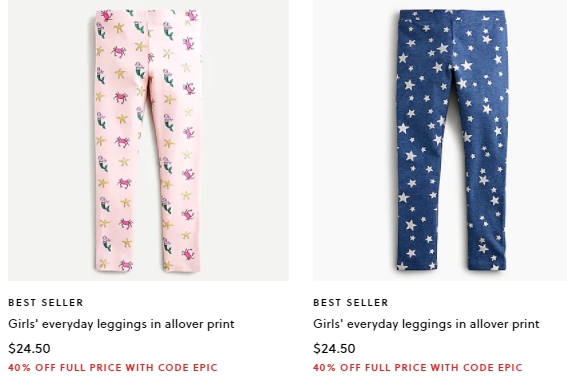Viewport: 567px width, 381px height.
Task: Click the waistband of the pink mermaid leggings
Action: (148, 15)
